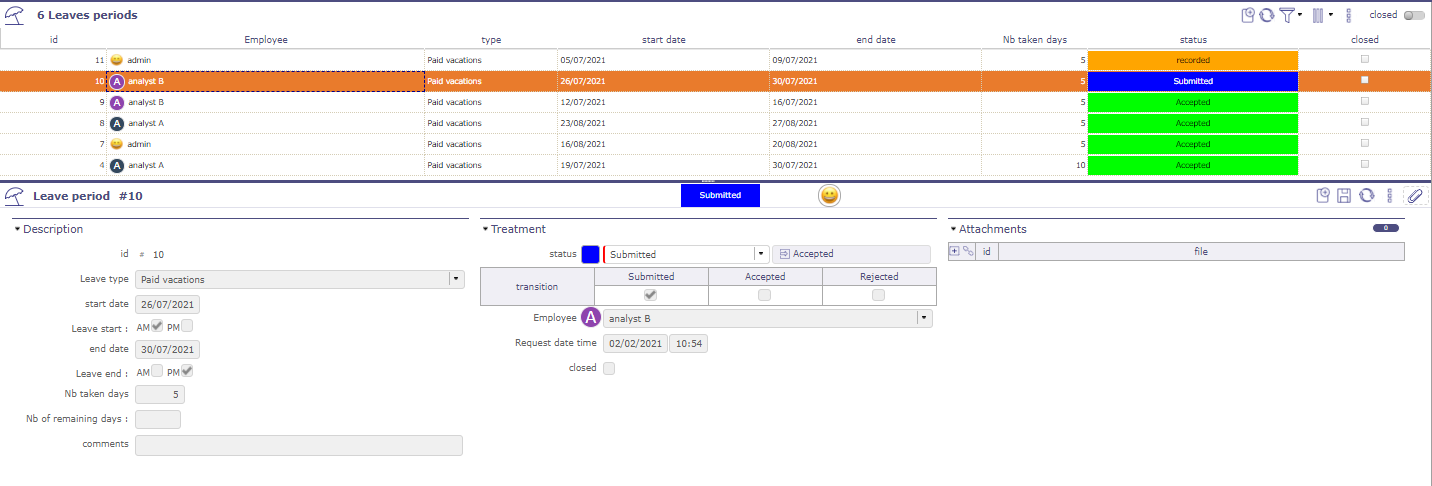Viewport: 1432px width, 486px height.
Task: Click the blue status color swatch
Action: (590, 254)
